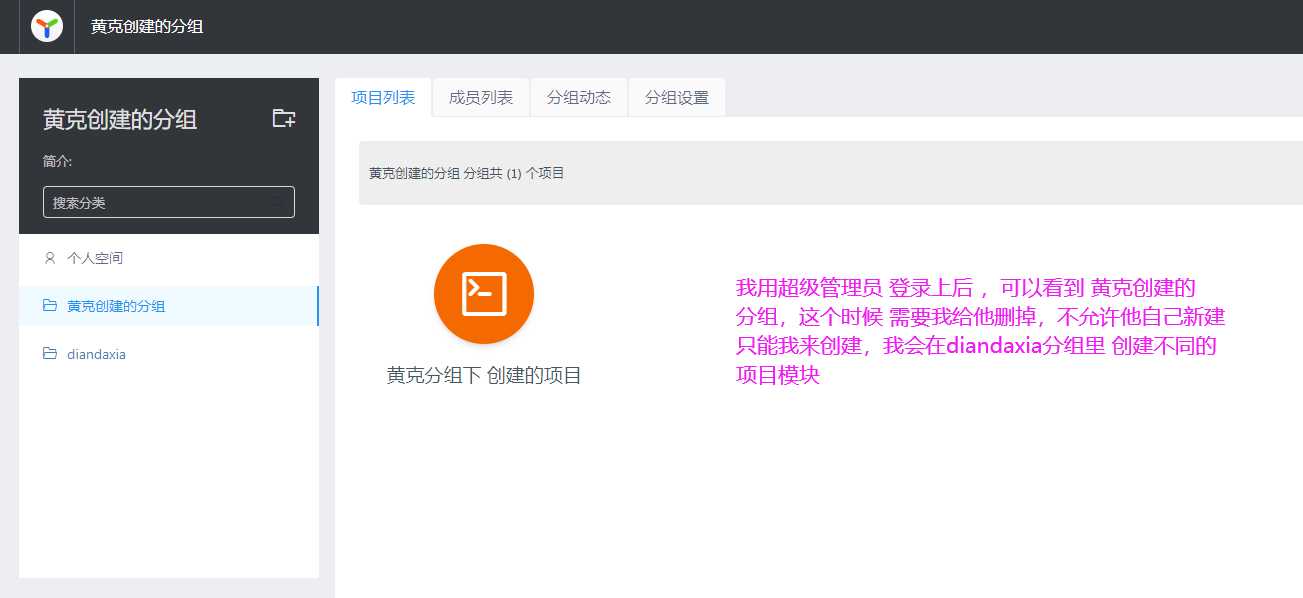Select the 黄克创建的分组 group in sidebar
This screenshot has width=1303, height=598.
point(169,306)
